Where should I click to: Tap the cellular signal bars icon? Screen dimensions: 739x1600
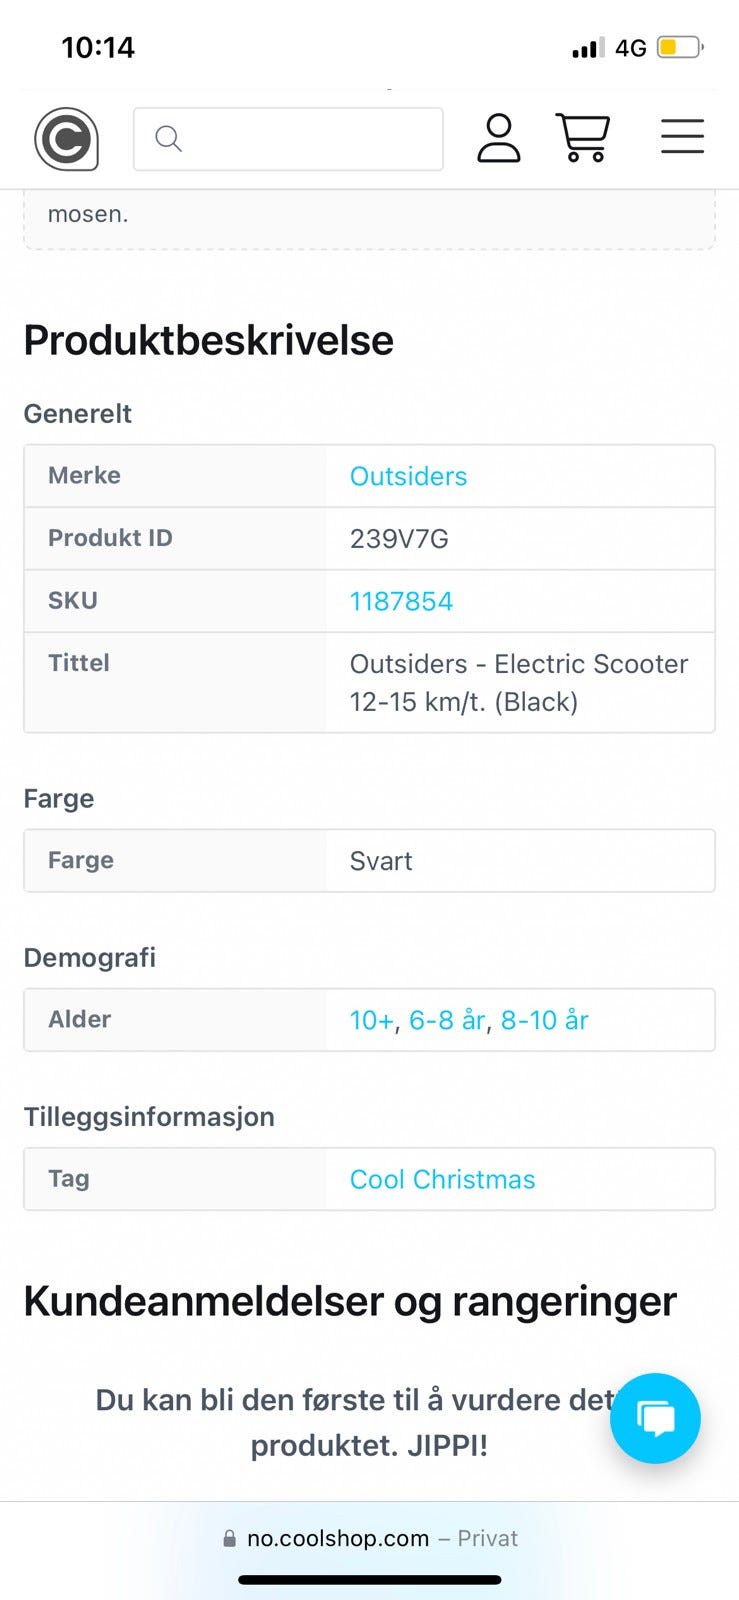click(587, 48)
